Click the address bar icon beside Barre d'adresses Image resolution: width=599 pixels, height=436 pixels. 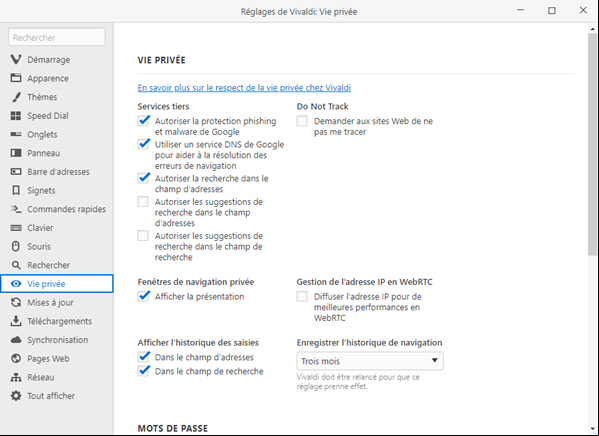(16, 172)
